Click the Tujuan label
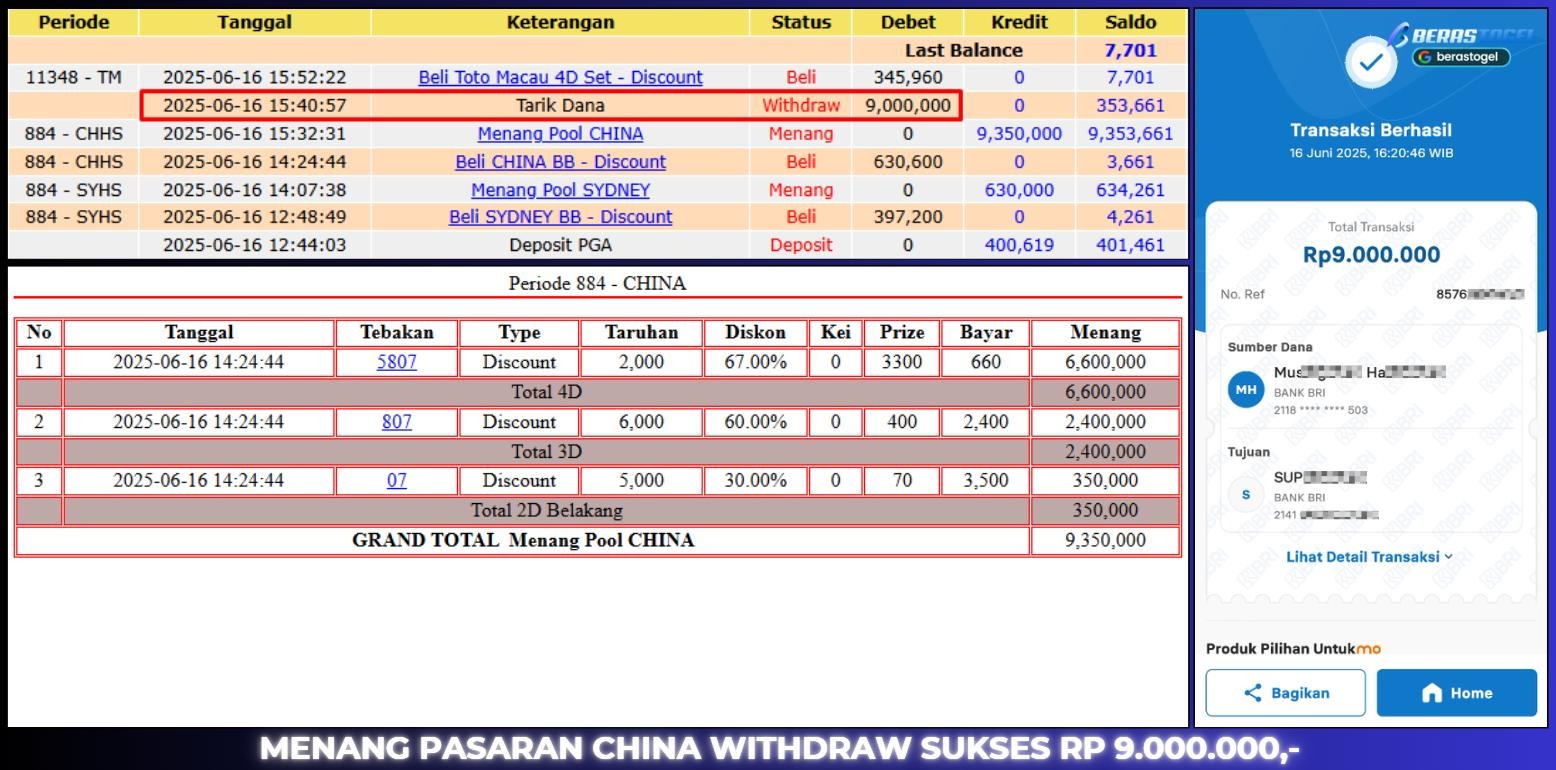Screen dimensions: 1556x770 tap(1249, 452)
